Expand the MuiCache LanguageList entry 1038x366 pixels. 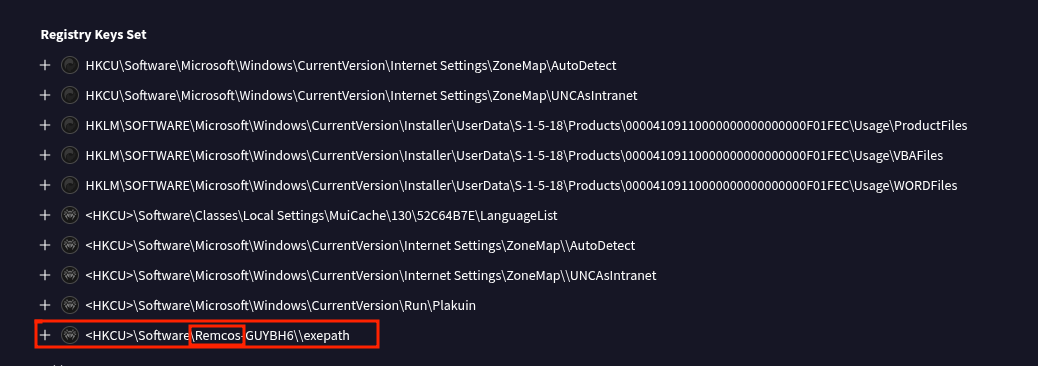(45, 215)
